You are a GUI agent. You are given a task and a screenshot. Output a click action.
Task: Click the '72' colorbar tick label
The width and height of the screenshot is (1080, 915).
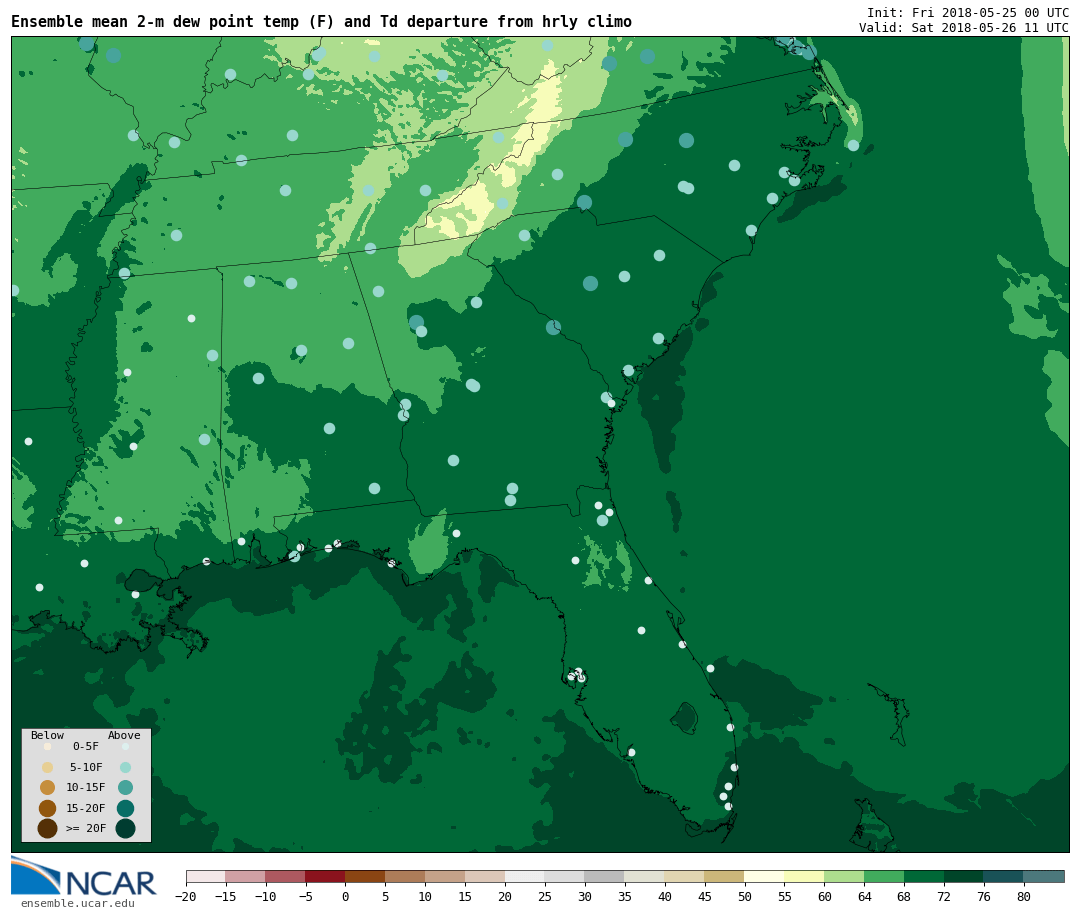point(944,896)
